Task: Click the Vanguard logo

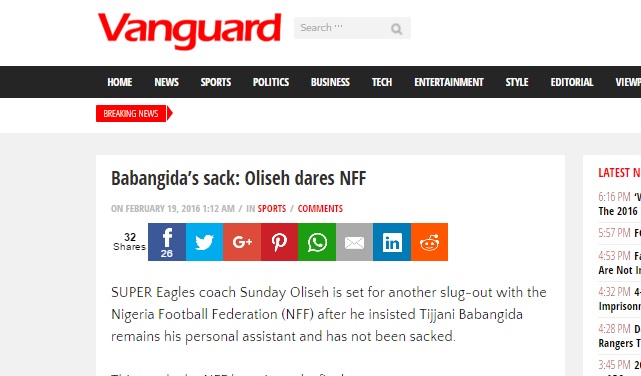Action: coord(189,30)
